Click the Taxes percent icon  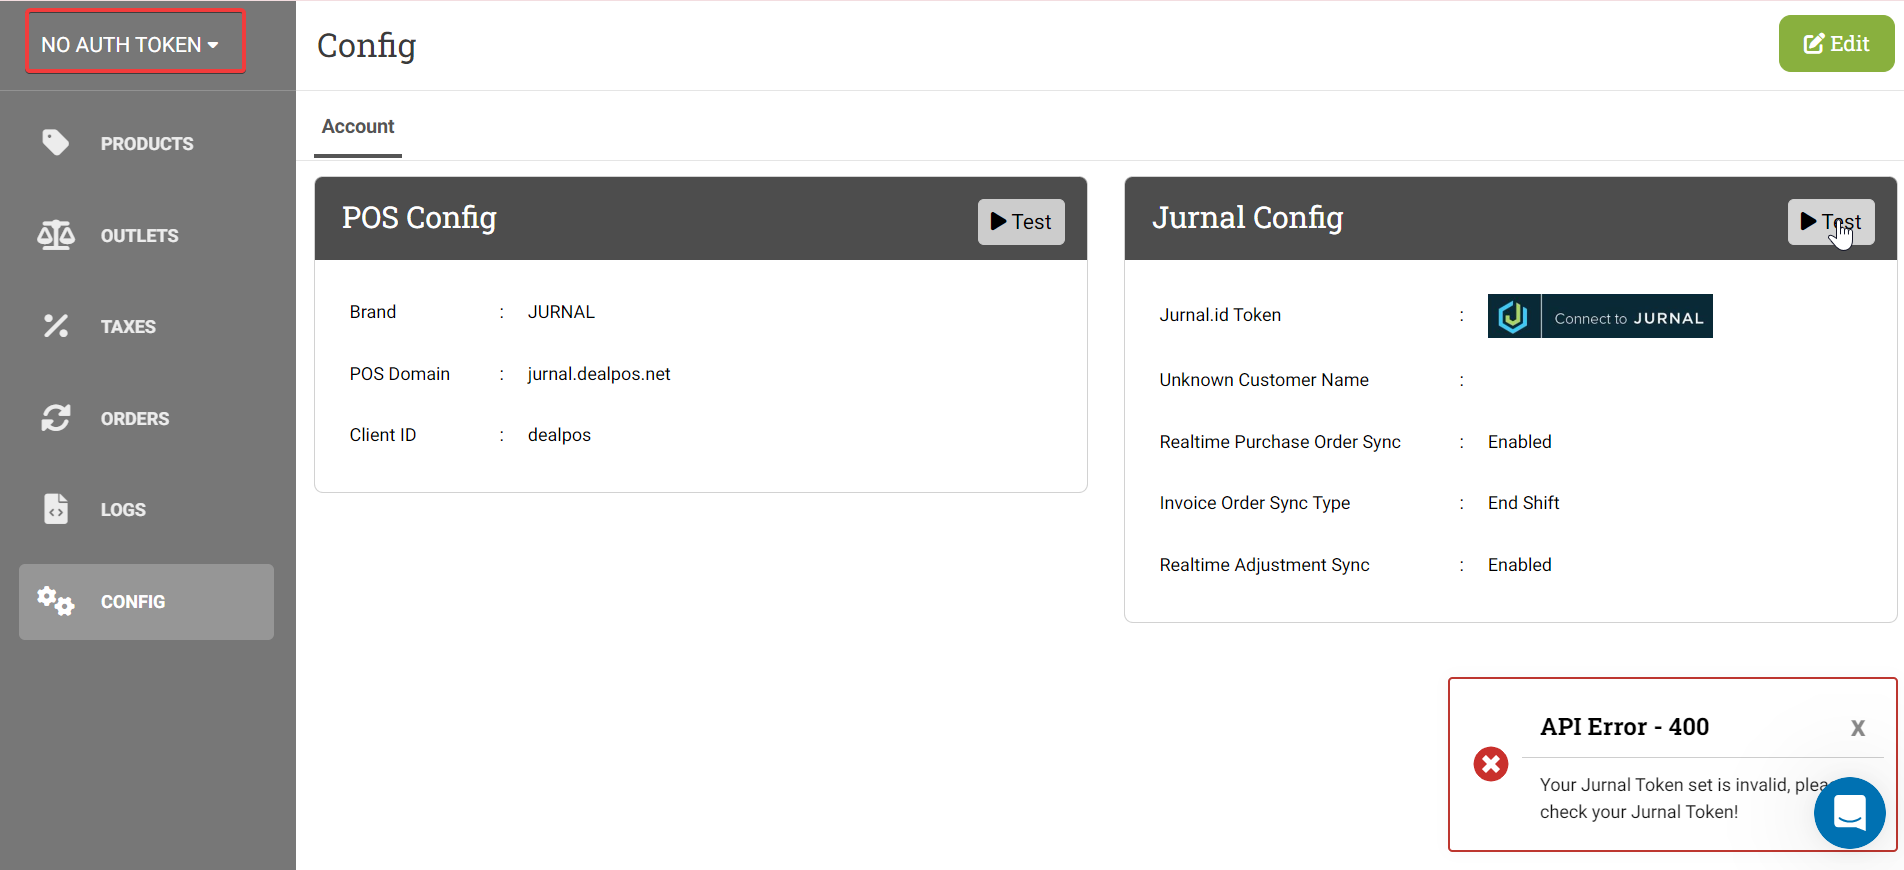[x=56, y=326]
